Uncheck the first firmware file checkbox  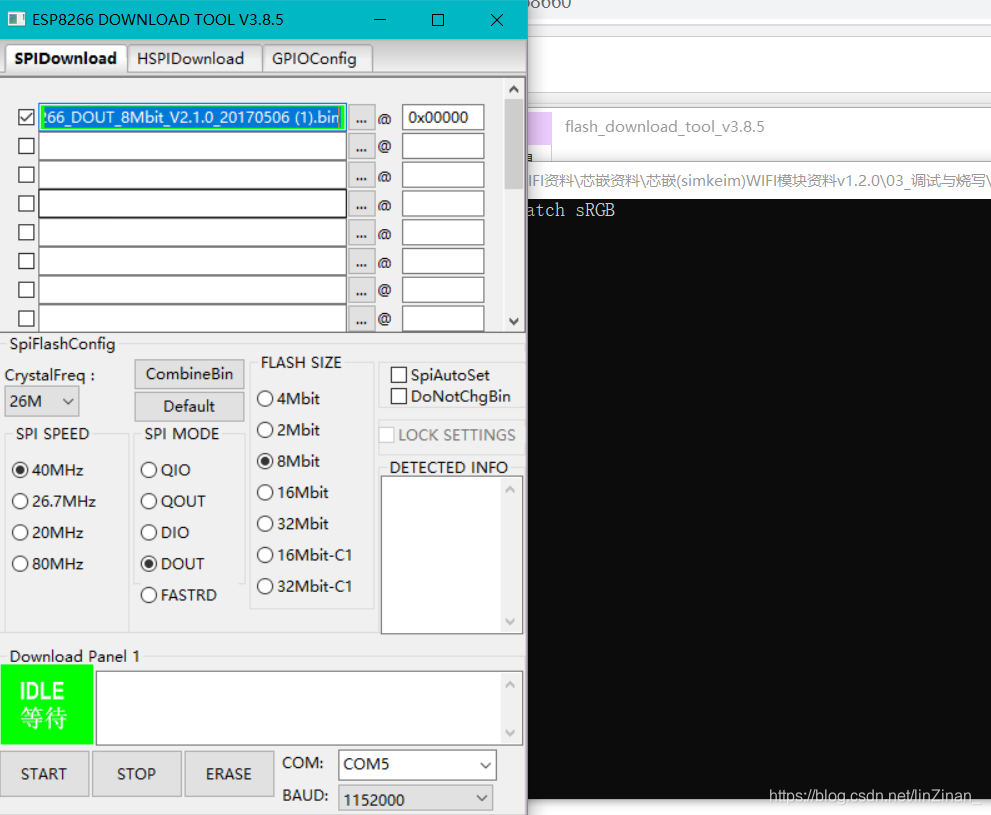(27, 118)
